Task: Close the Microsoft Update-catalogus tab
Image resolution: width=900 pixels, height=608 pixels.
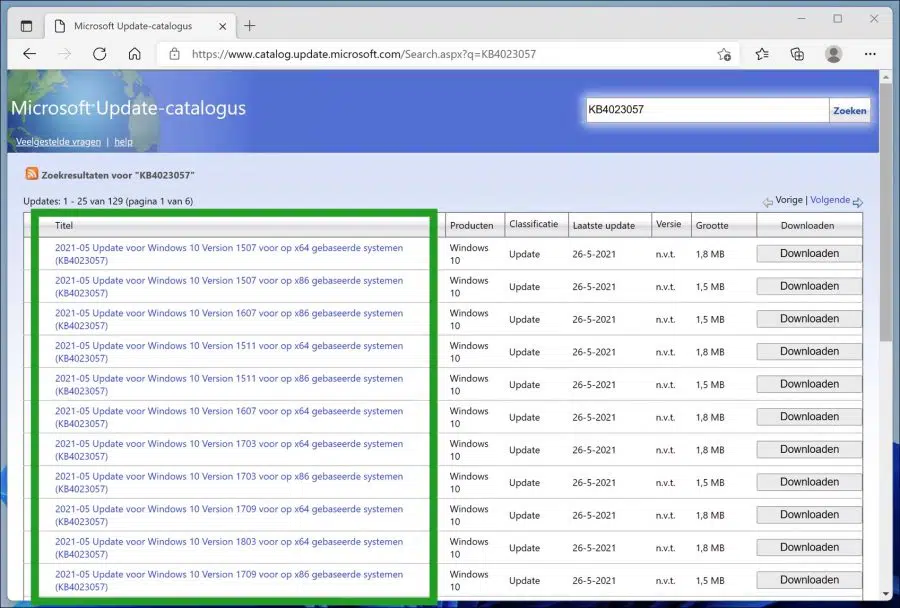Action: tap(223, 26)
